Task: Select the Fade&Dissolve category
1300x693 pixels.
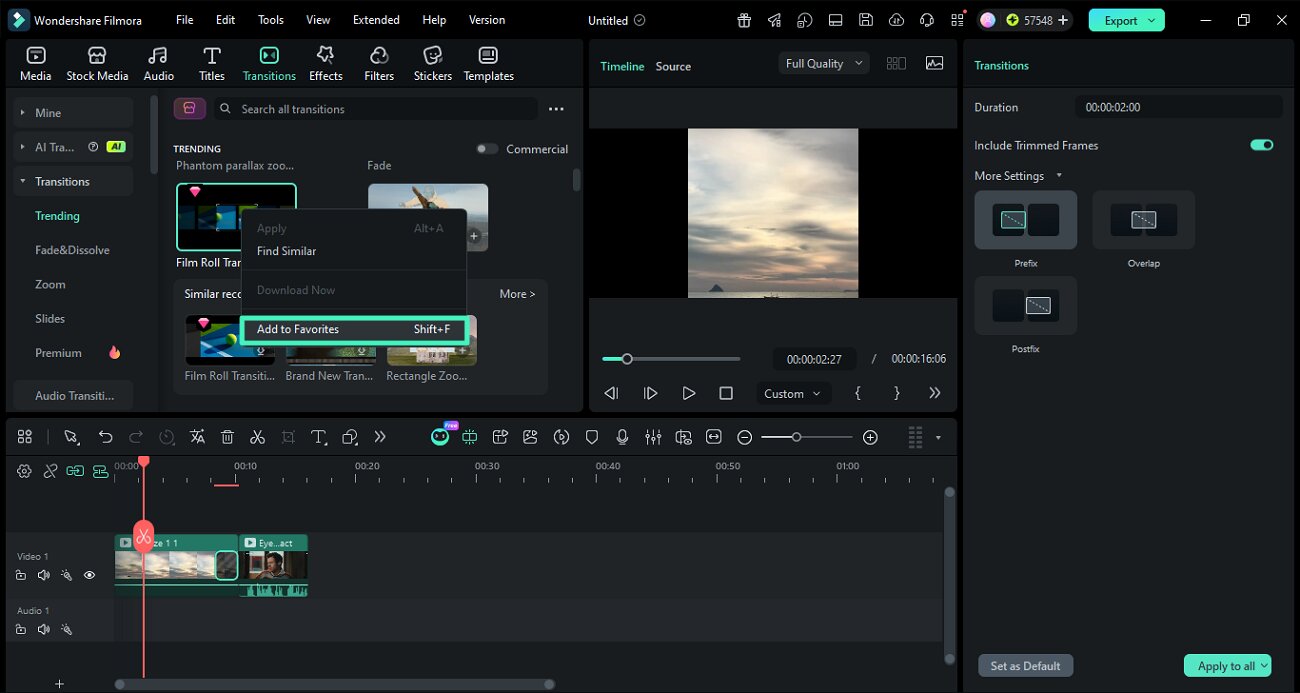Action: pos(72,250)
